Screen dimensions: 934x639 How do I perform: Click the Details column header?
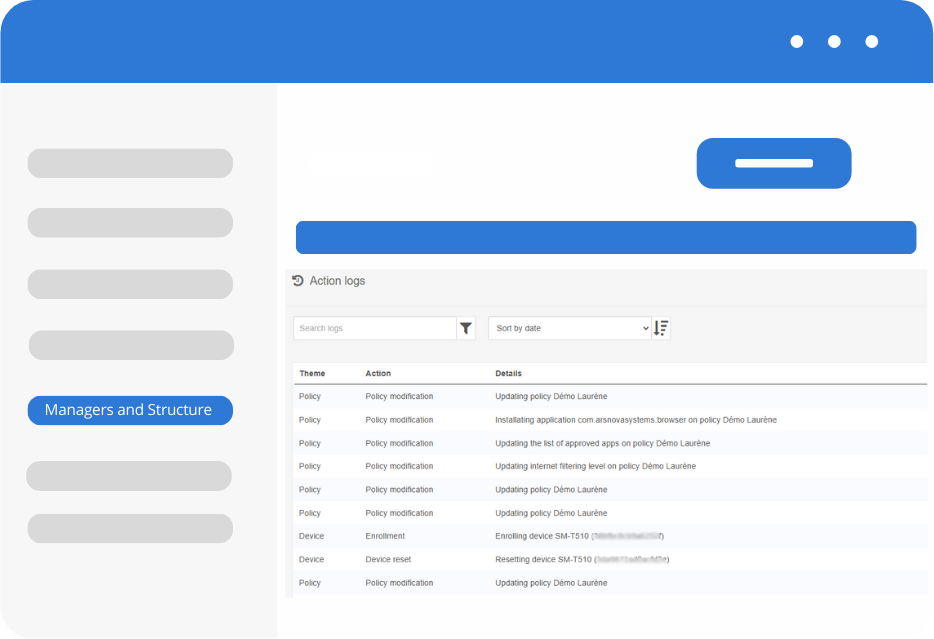click(x=508, y=373)
